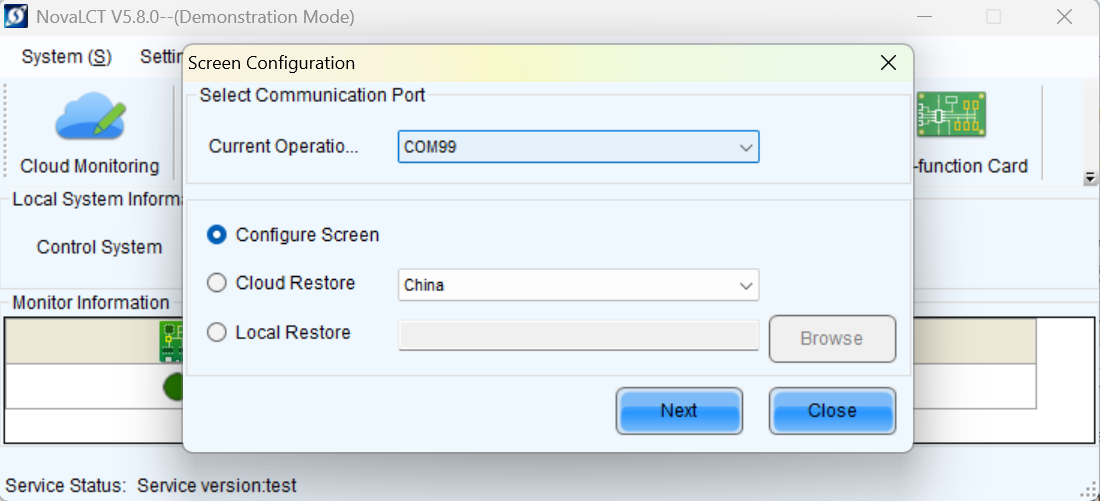Select the Cloud Restore radio option
The height and width of the screenshot is (501, 1100).
pyautogui.click(x=217, y=283)
